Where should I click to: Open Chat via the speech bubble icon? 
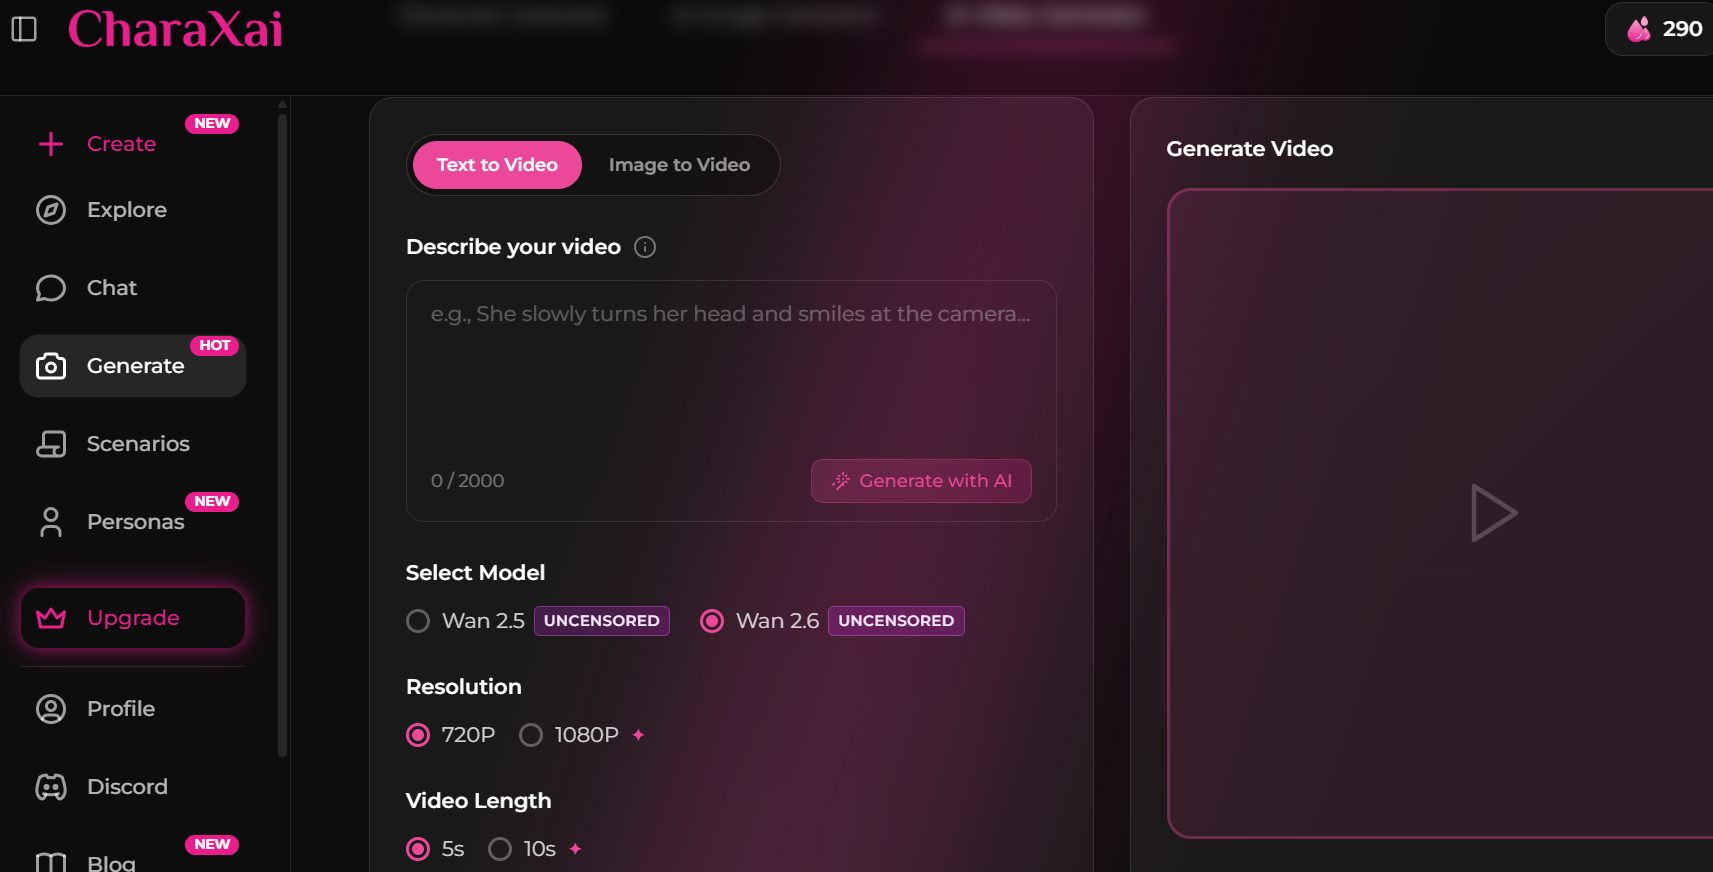(x=51, y=288)
